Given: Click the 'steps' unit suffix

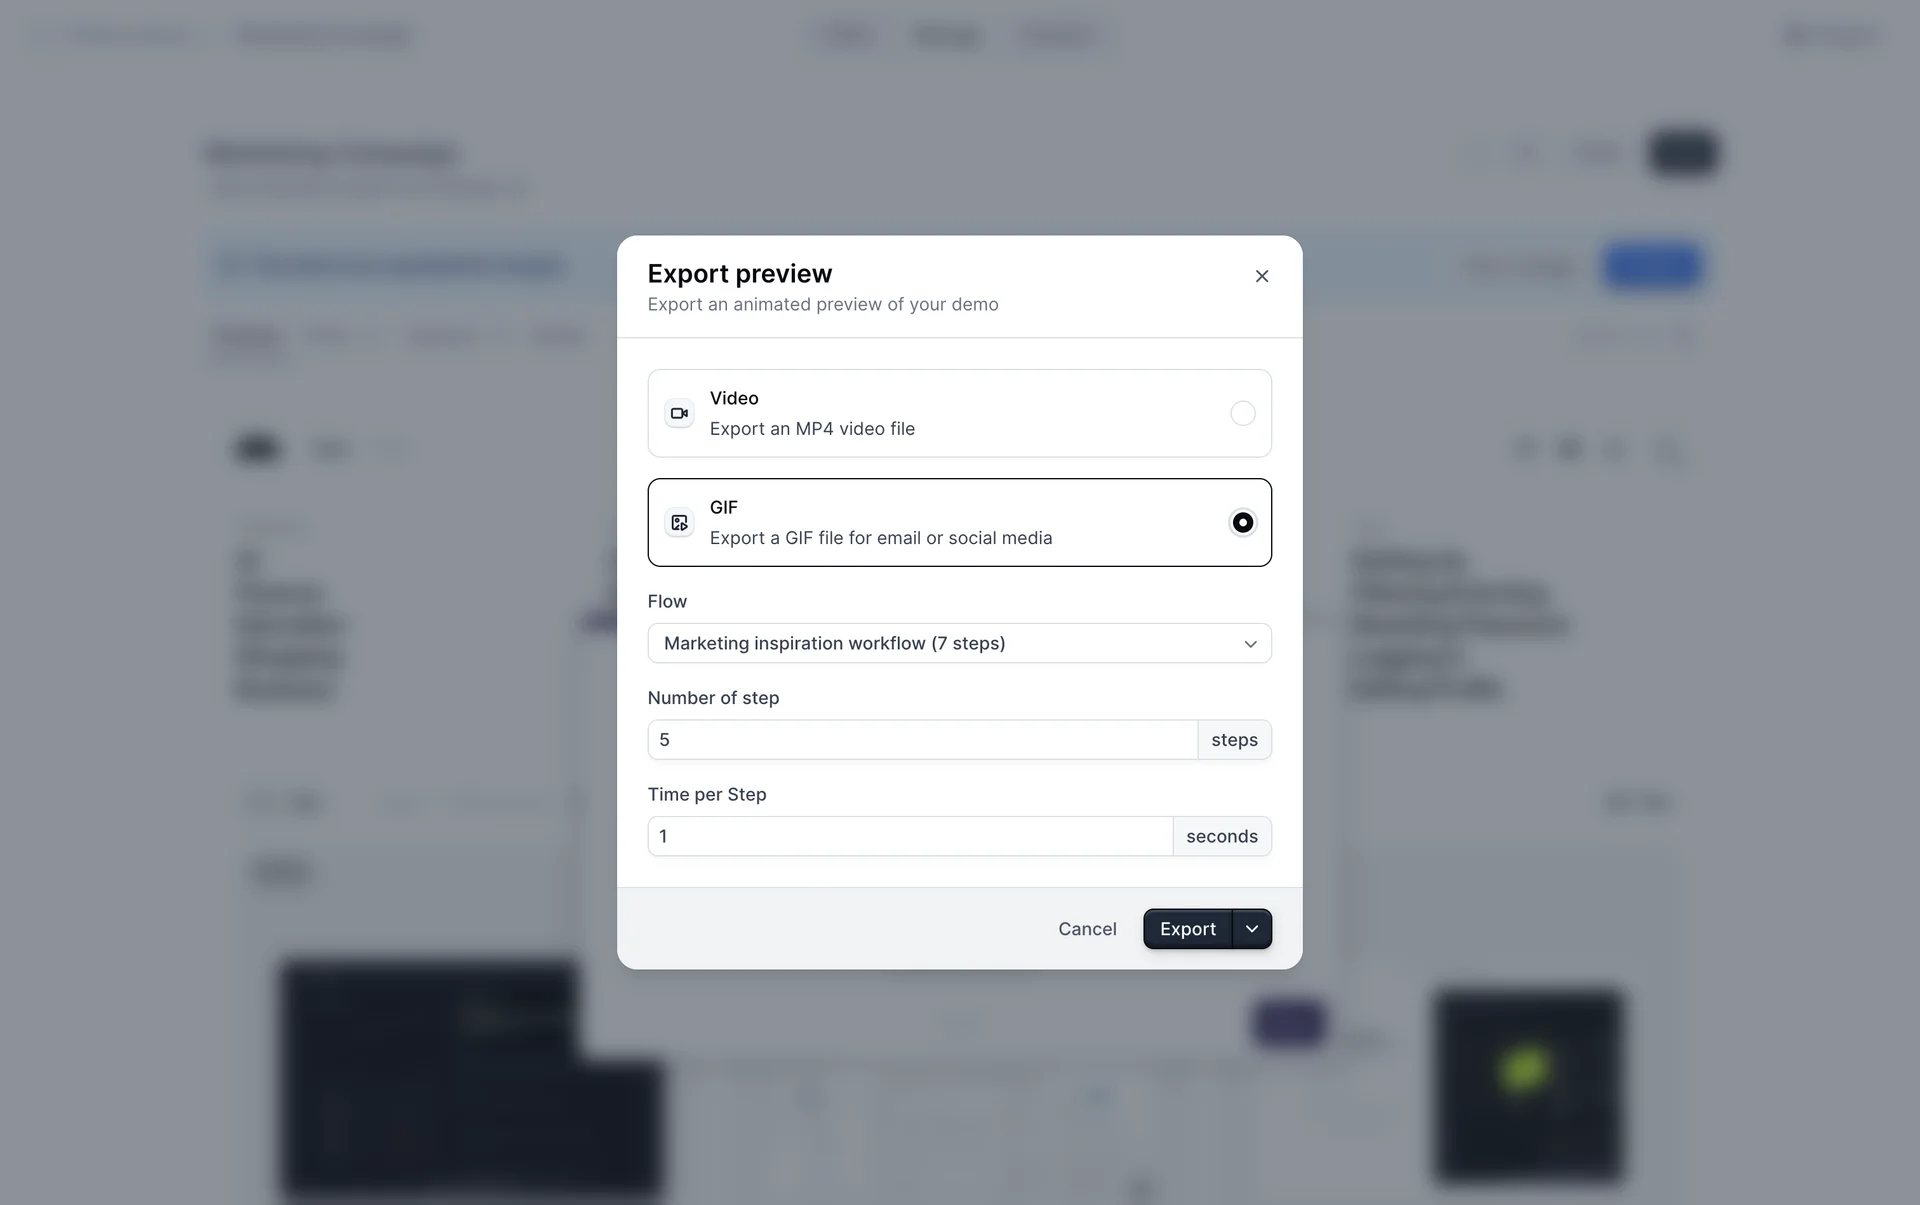Looking at the screenshot, I should (1234, 740).
